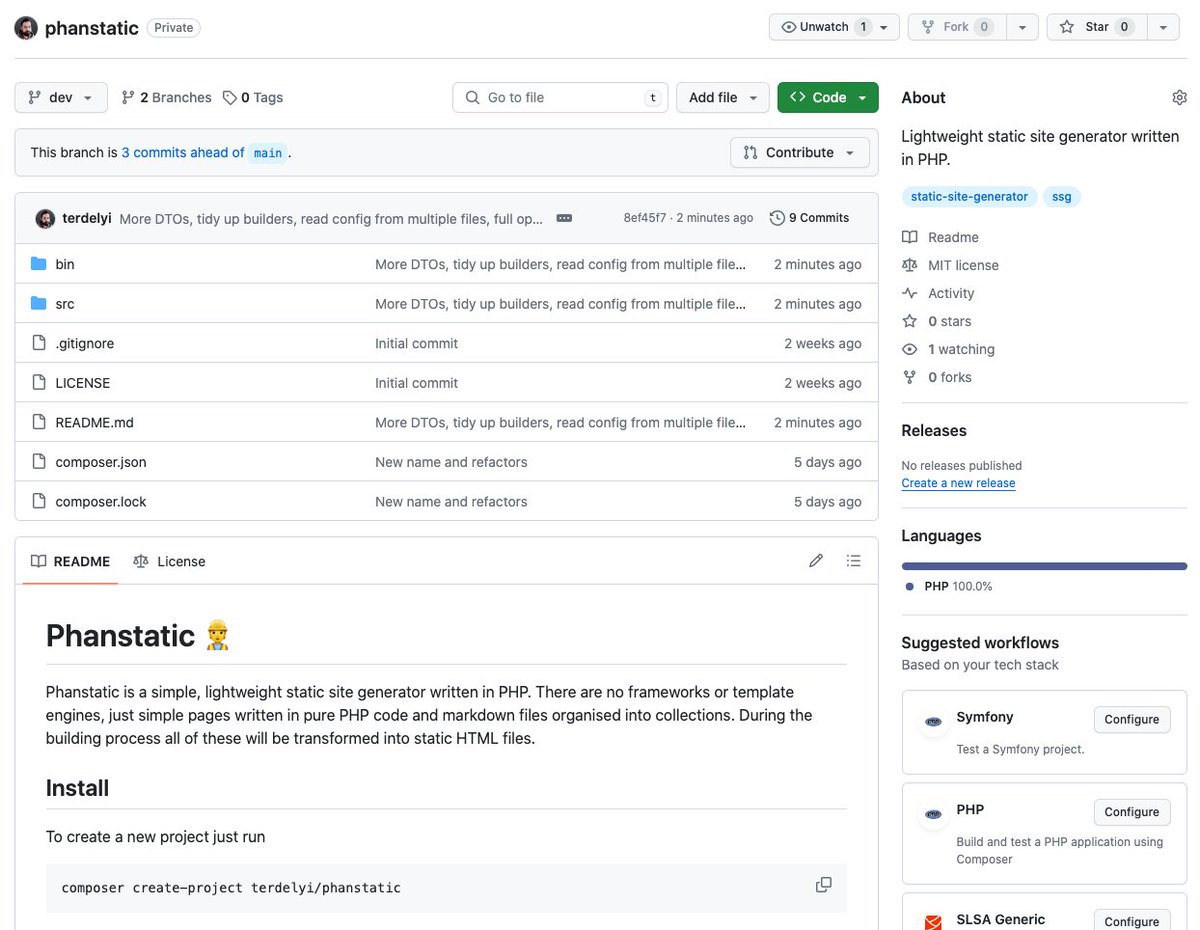This screenshot has height=930, width=1200.
Task: Click the README.md file icon
Action: [x=39, y=422]
